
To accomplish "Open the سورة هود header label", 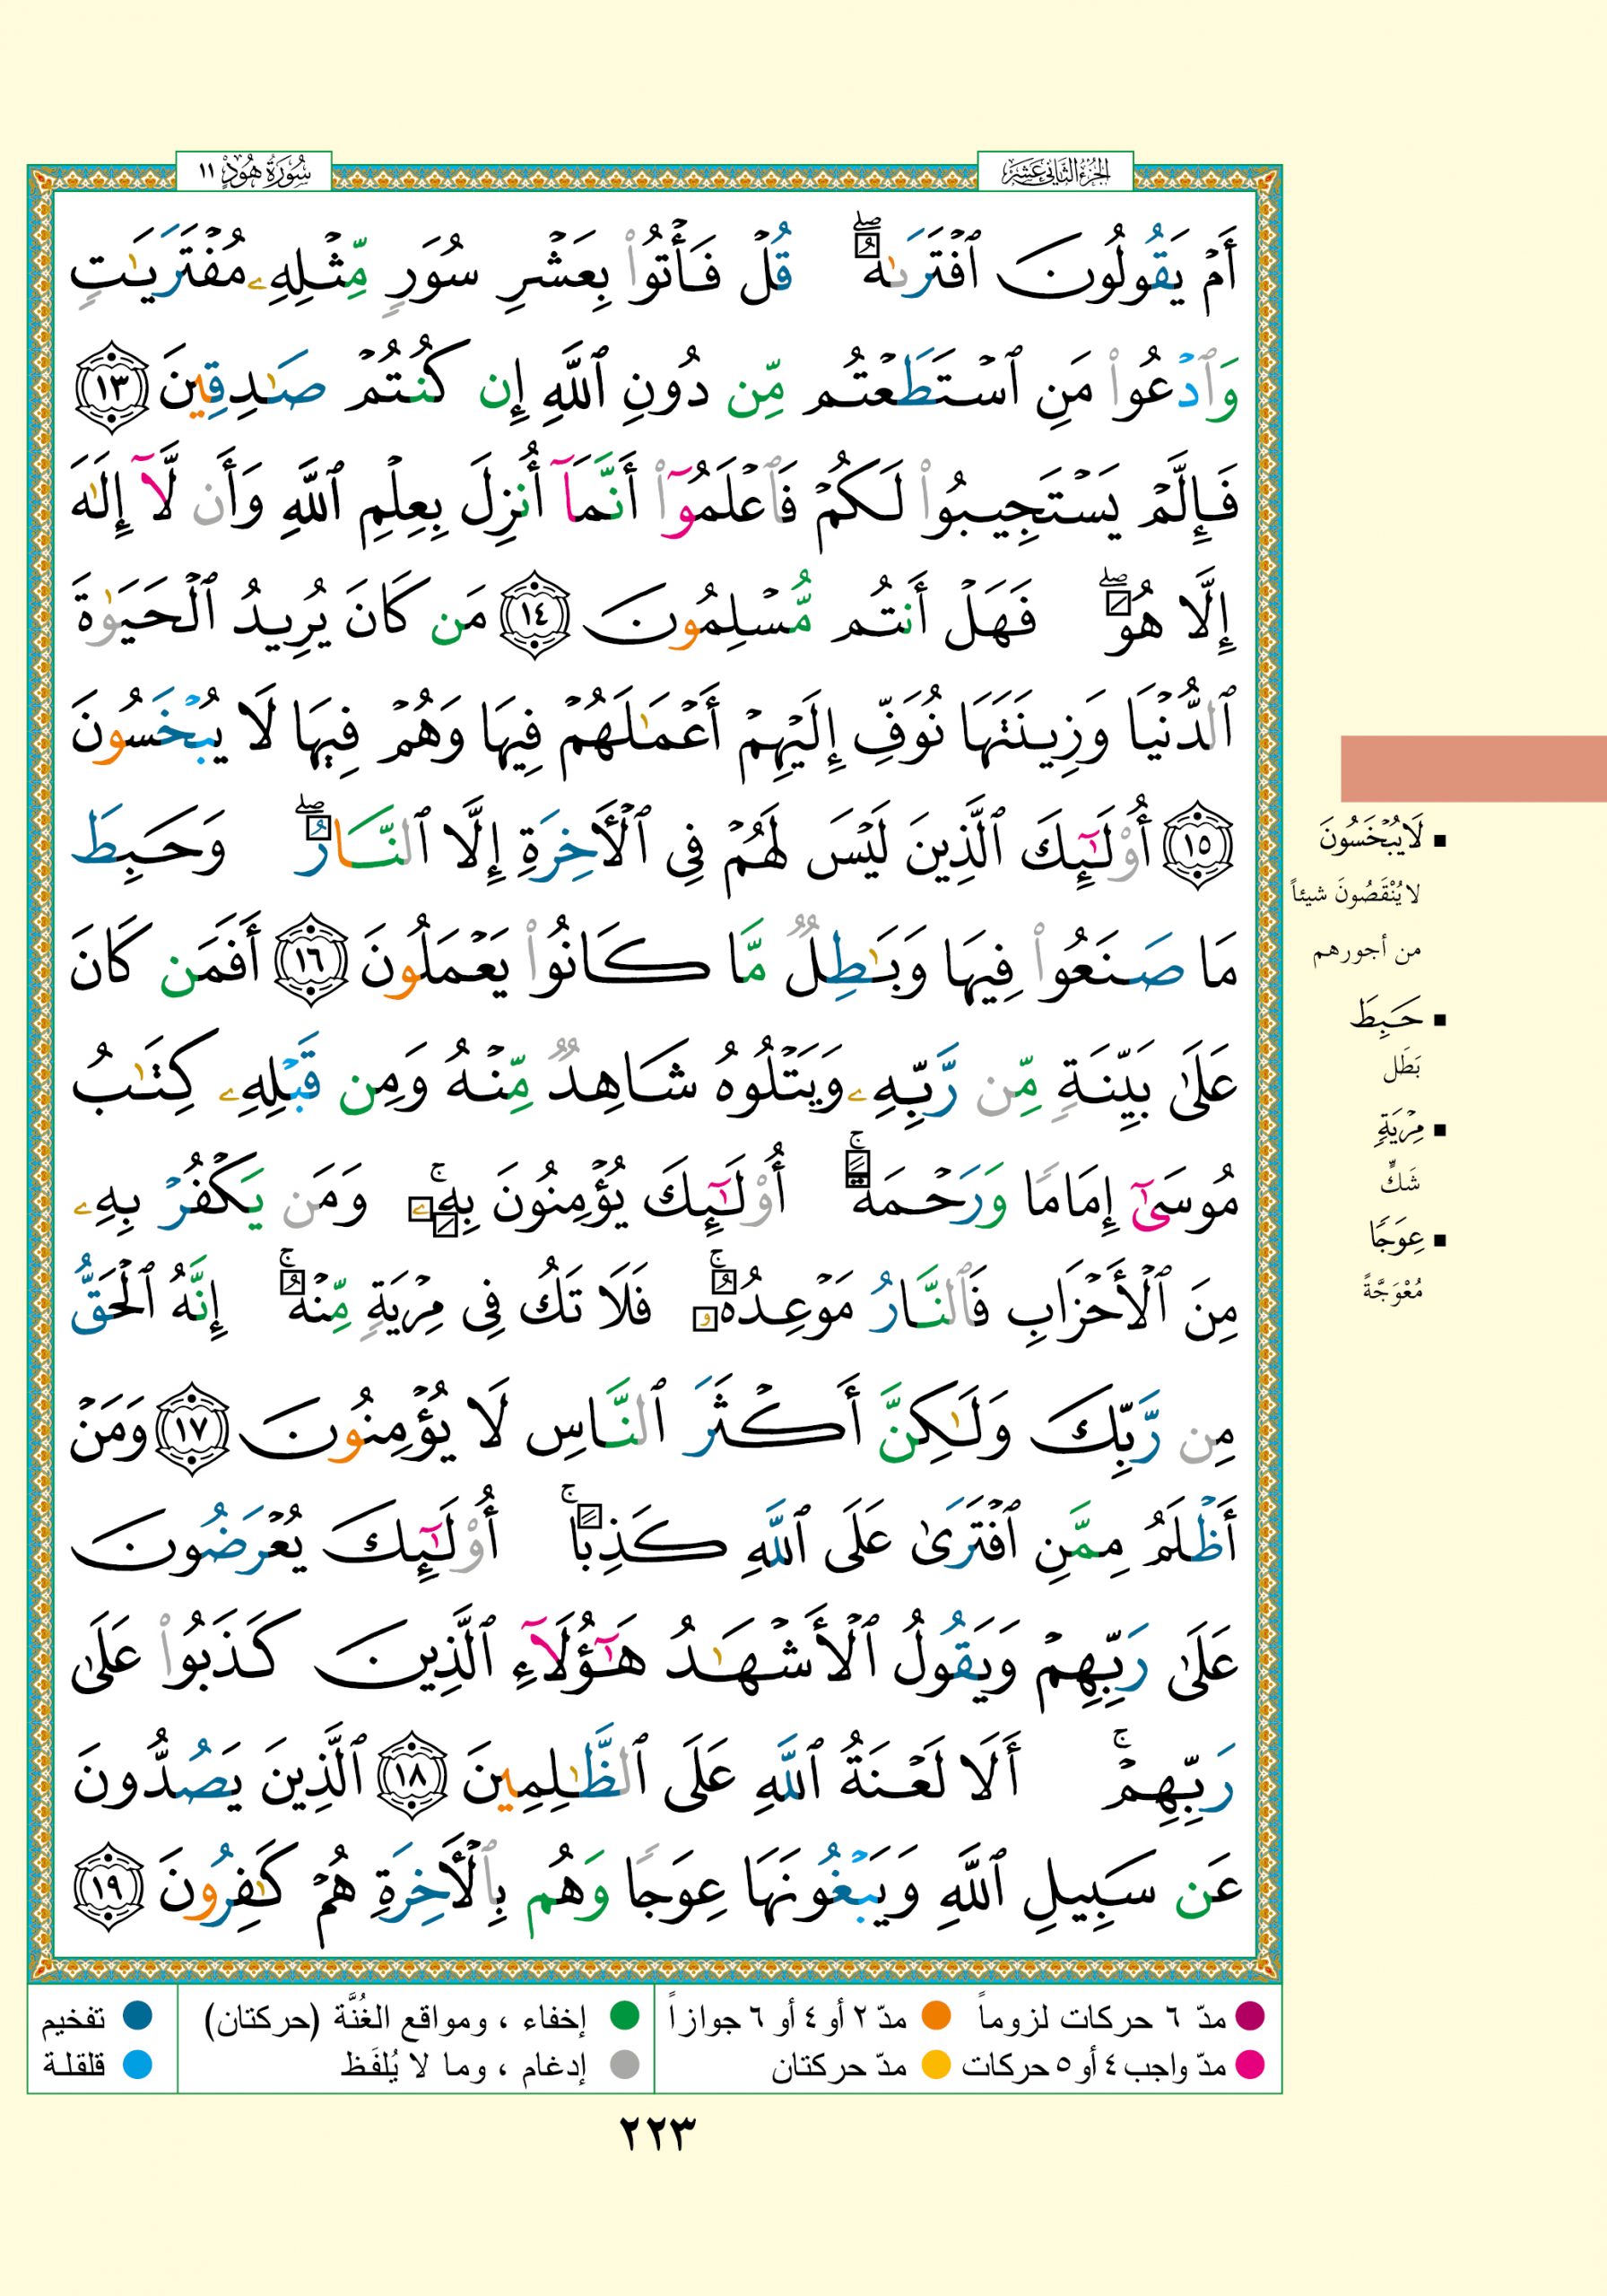I will click(254, 172).
